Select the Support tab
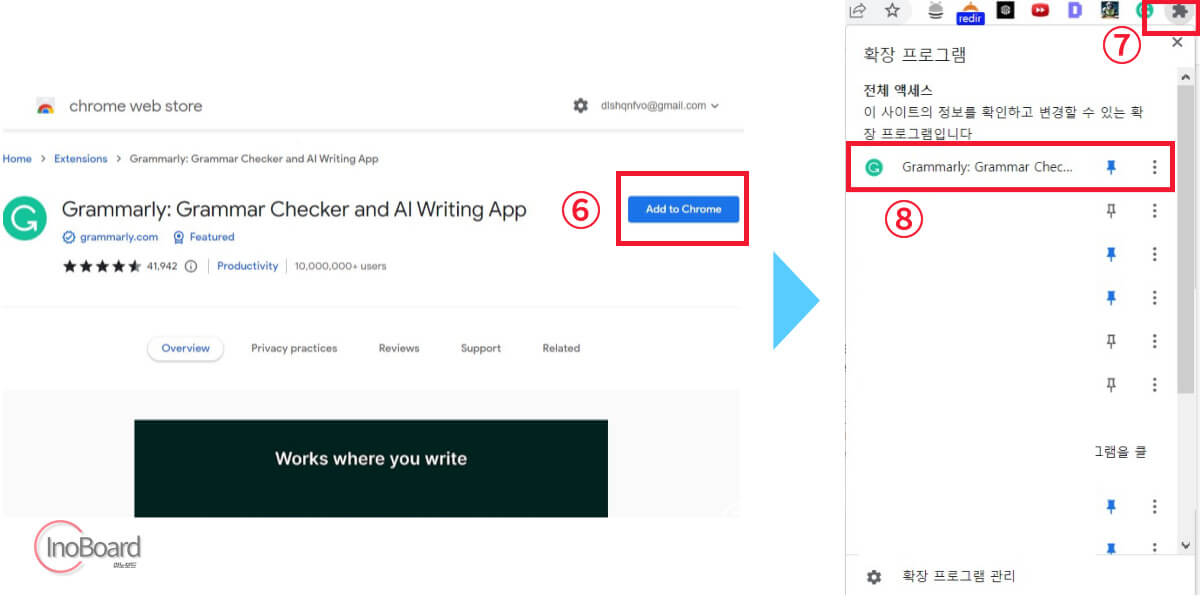The height and width of the screenshot is (600, 1200). click(x=481, y=348)
